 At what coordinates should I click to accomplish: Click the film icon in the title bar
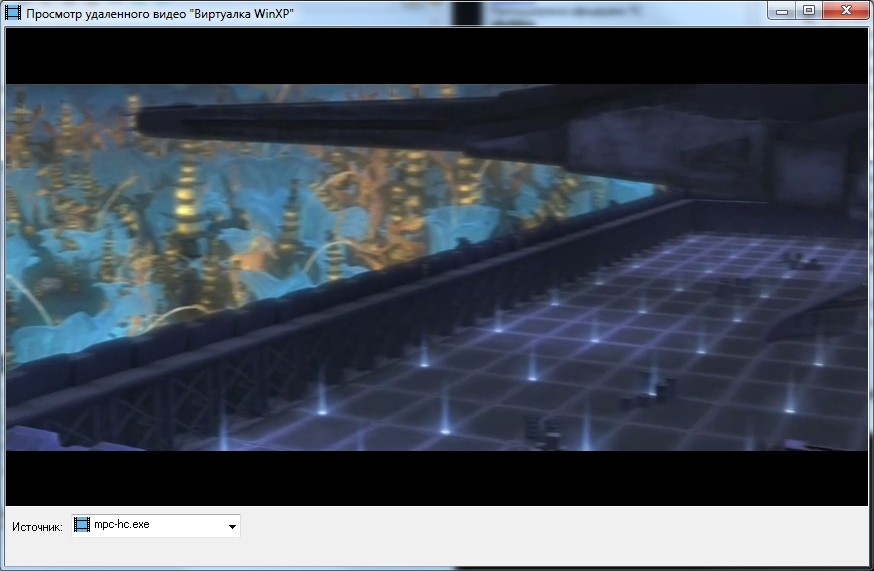(x=13, y=13)
